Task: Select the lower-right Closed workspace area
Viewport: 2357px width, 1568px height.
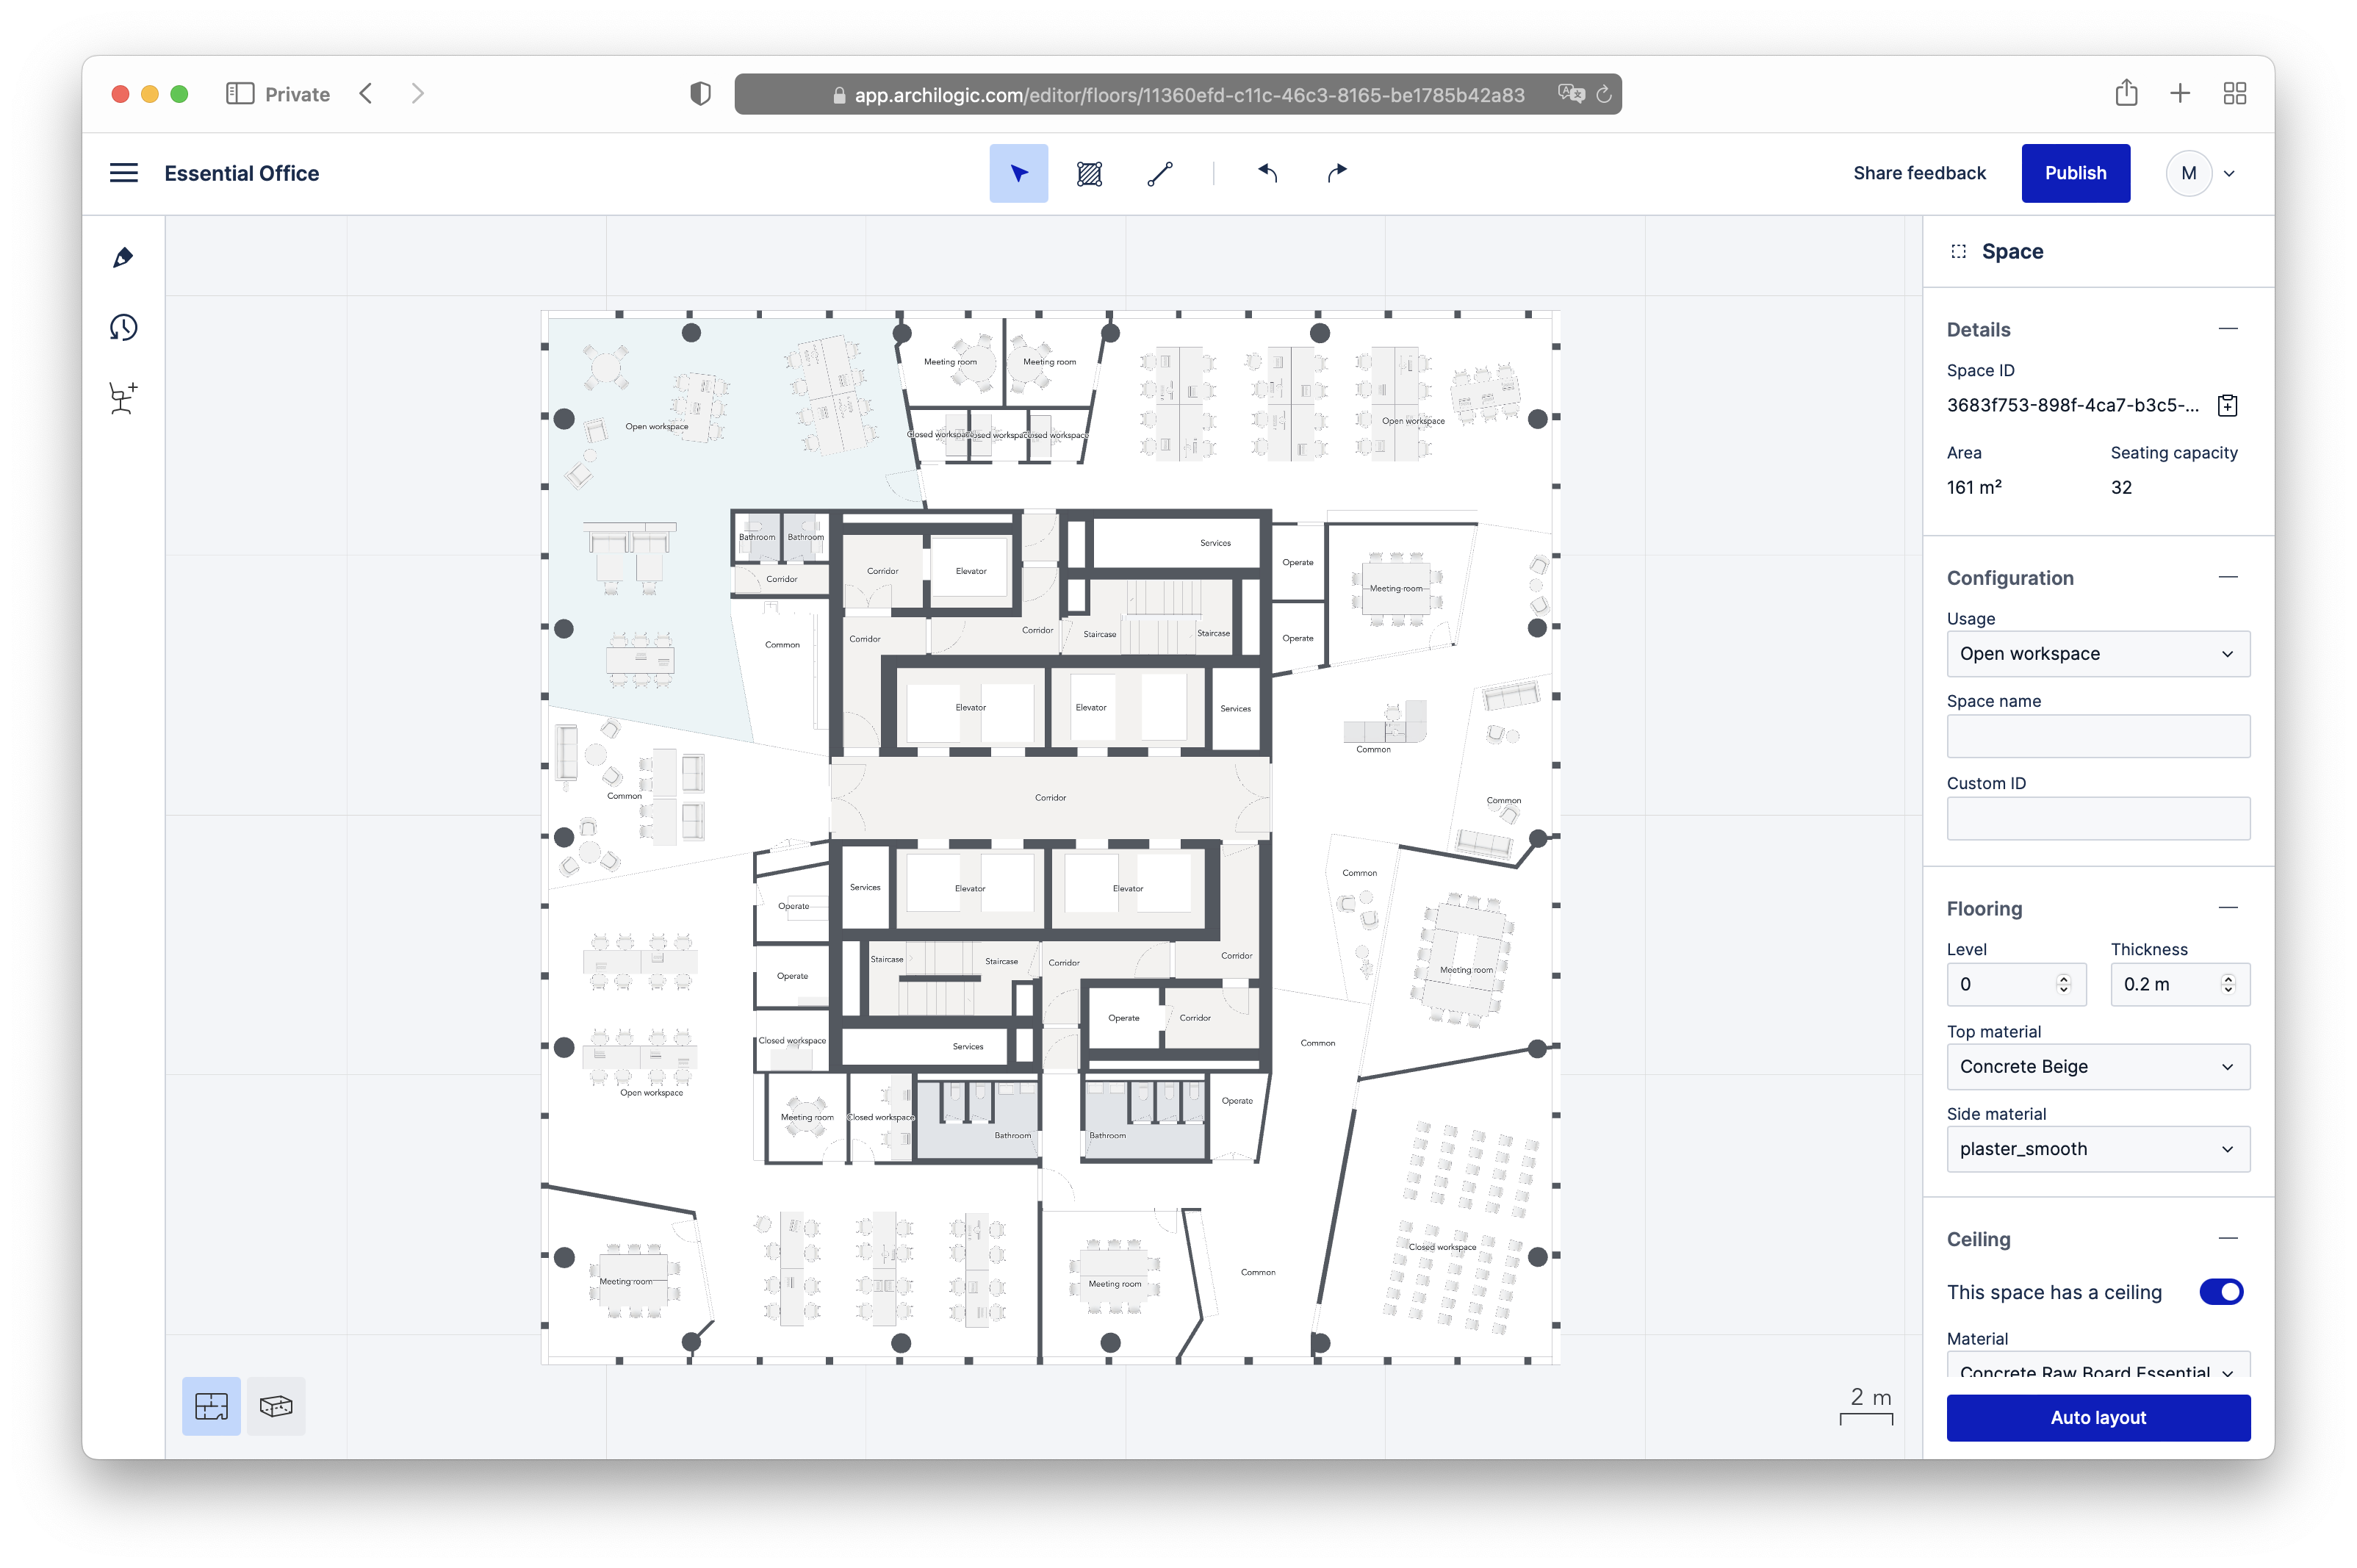Action: click(1441, 1247)
